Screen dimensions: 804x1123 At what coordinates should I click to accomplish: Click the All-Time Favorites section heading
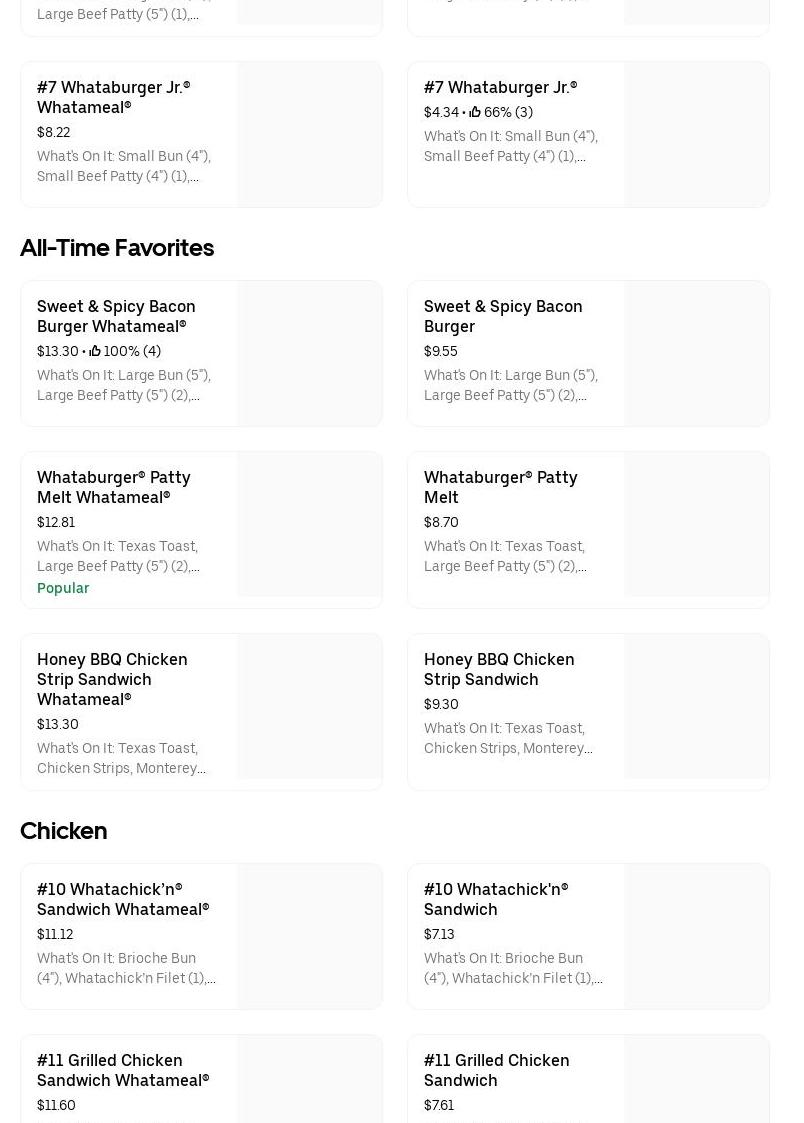[x=117, y=248]
